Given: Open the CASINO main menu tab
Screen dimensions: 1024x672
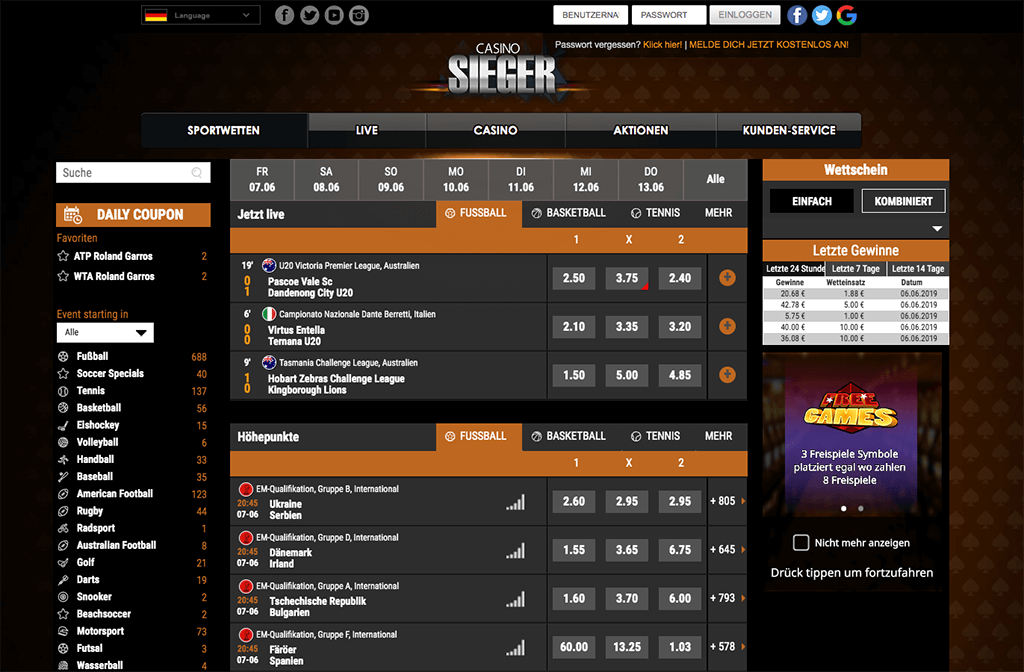Looking at the screenshot, I should [496, 131].
